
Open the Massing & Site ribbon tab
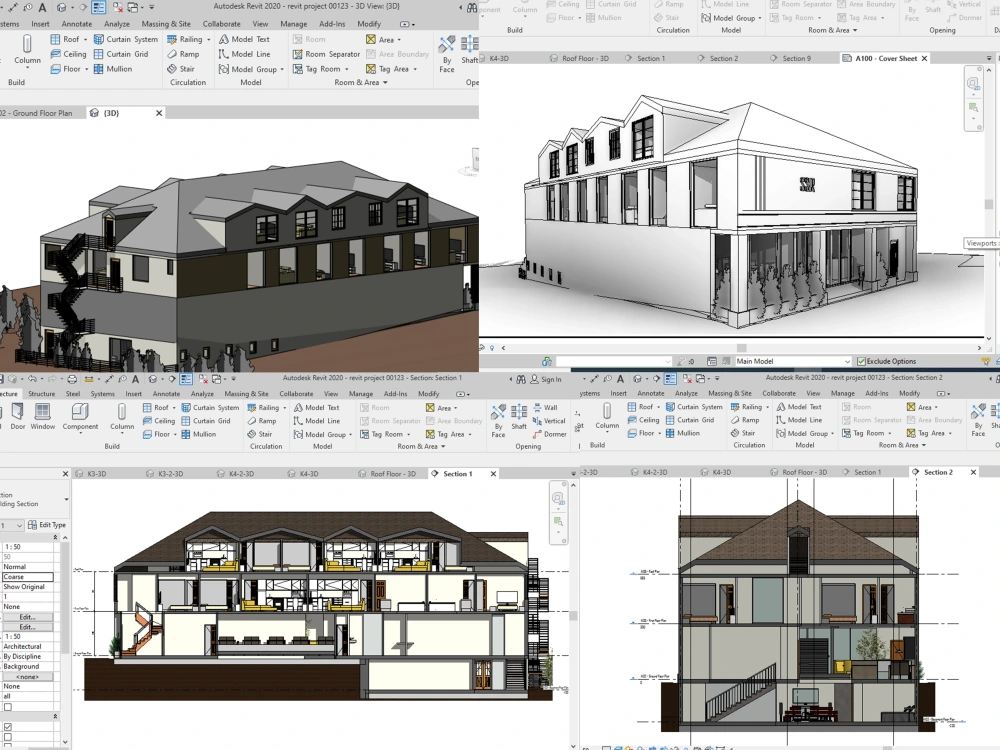[x=166, y=23]
